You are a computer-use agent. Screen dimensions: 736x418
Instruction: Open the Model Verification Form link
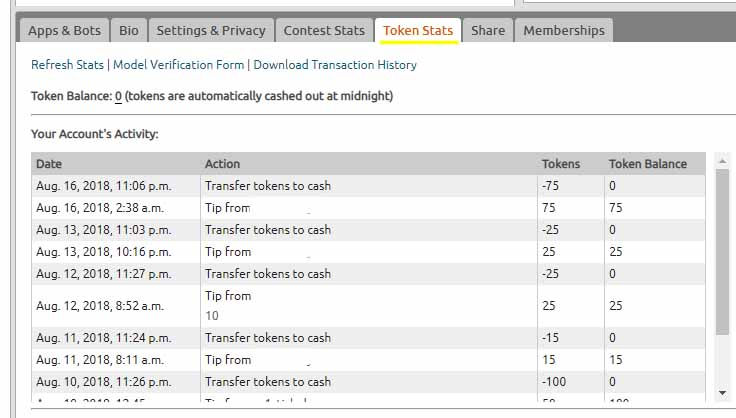pyautogui.click(x=178, y=65)
